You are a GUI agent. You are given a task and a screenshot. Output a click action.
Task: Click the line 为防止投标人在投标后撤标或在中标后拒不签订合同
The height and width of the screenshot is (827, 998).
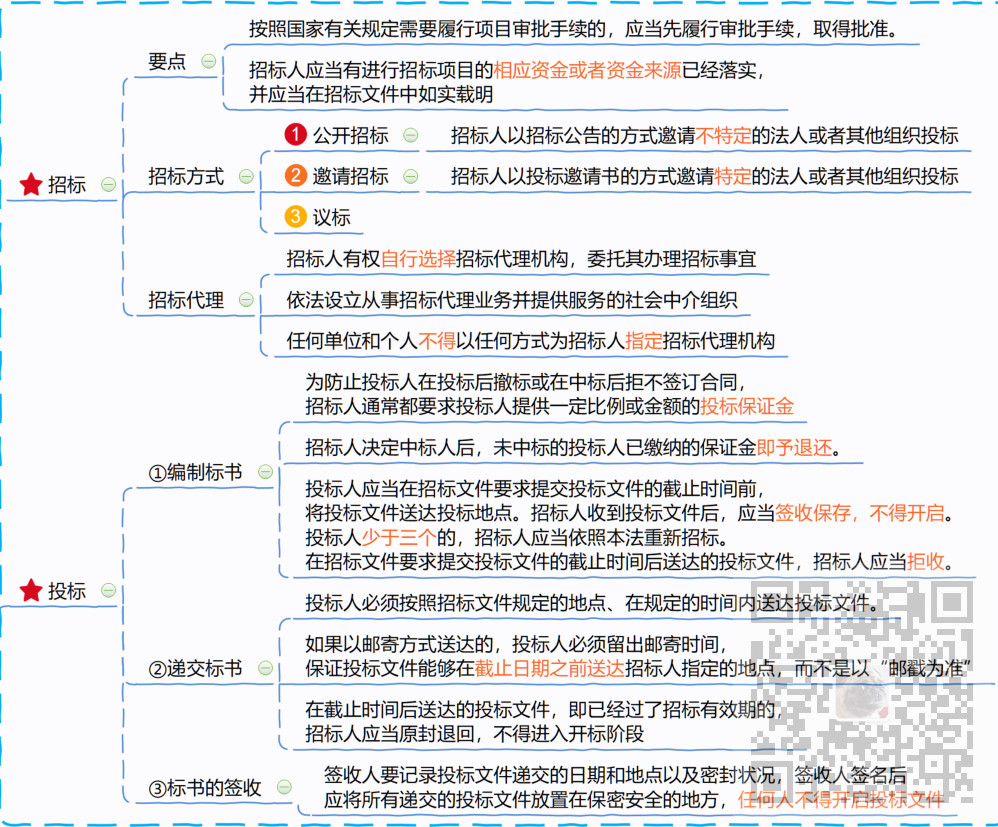tap(526, 382)
